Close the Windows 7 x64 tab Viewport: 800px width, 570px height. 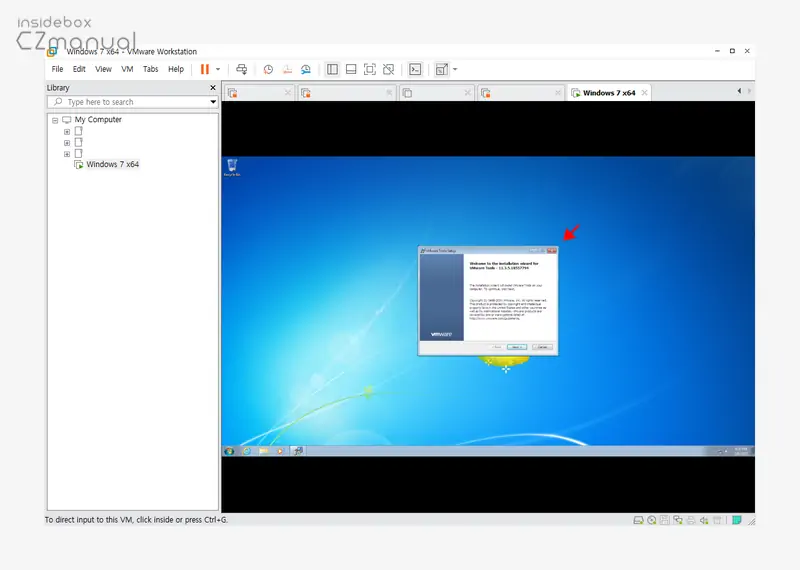(x=644, y=93)
